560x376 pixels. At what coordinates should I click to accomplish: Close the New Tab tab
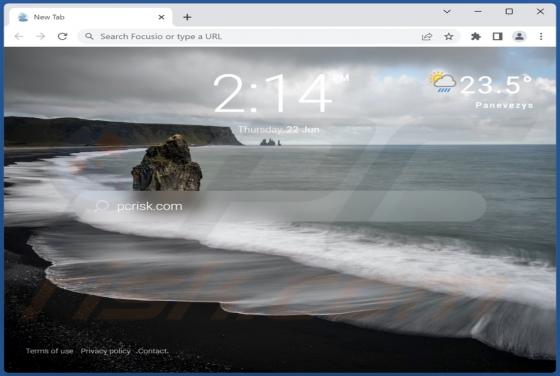click(161, 17)
